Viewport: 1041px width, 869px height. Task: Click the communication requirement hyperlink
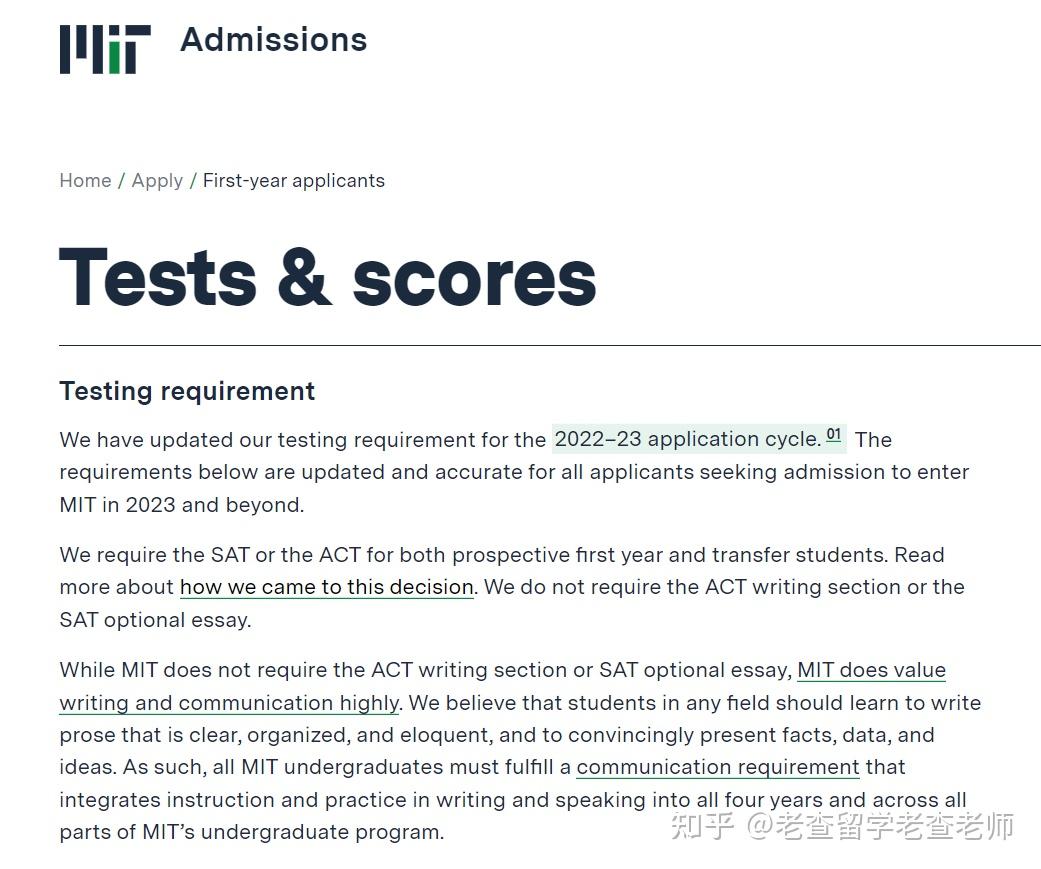718,767
